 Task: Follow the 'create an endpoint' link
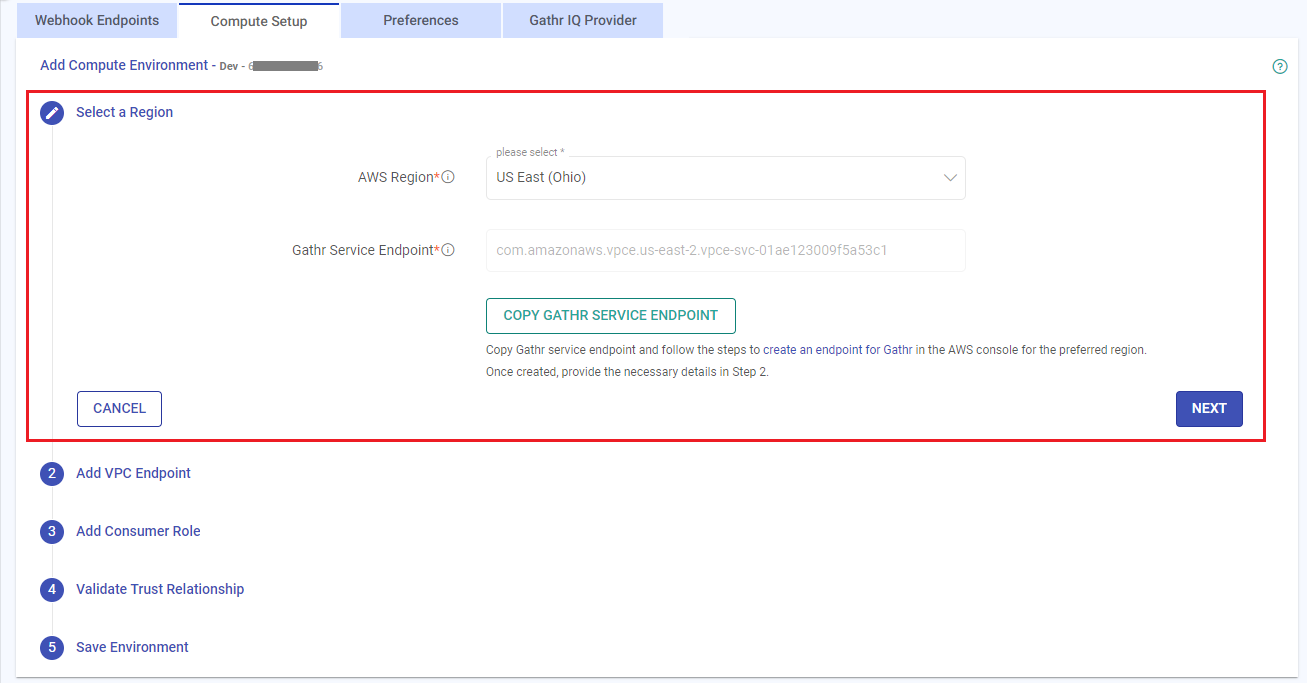812,350
